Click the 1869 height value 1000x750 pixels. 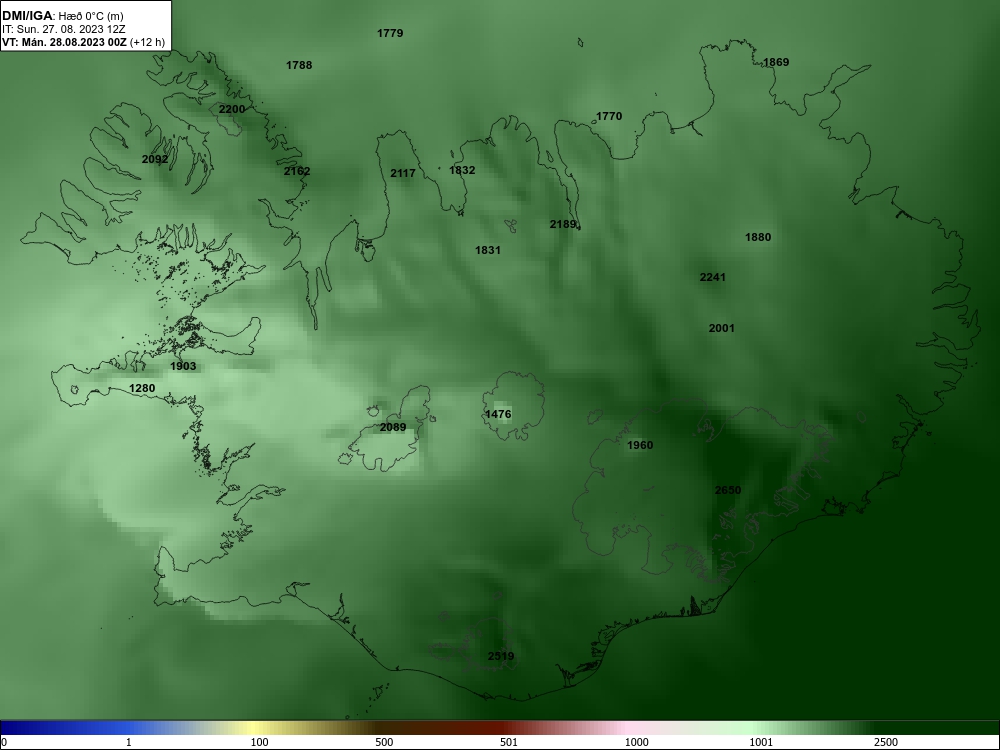point(776,62)
